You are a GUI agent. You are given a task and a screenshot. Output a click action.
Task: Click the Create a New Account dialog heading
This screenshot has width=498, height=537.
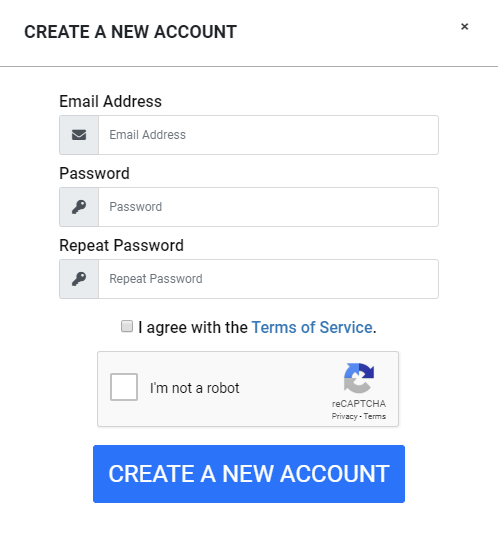(x=130, y=32)
